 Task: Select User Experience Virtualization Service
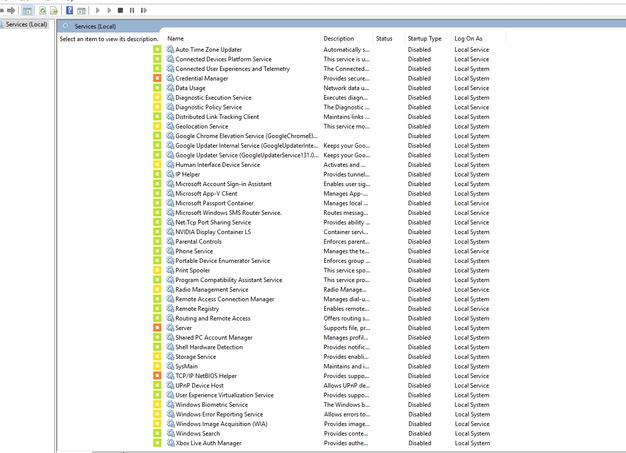225,395
